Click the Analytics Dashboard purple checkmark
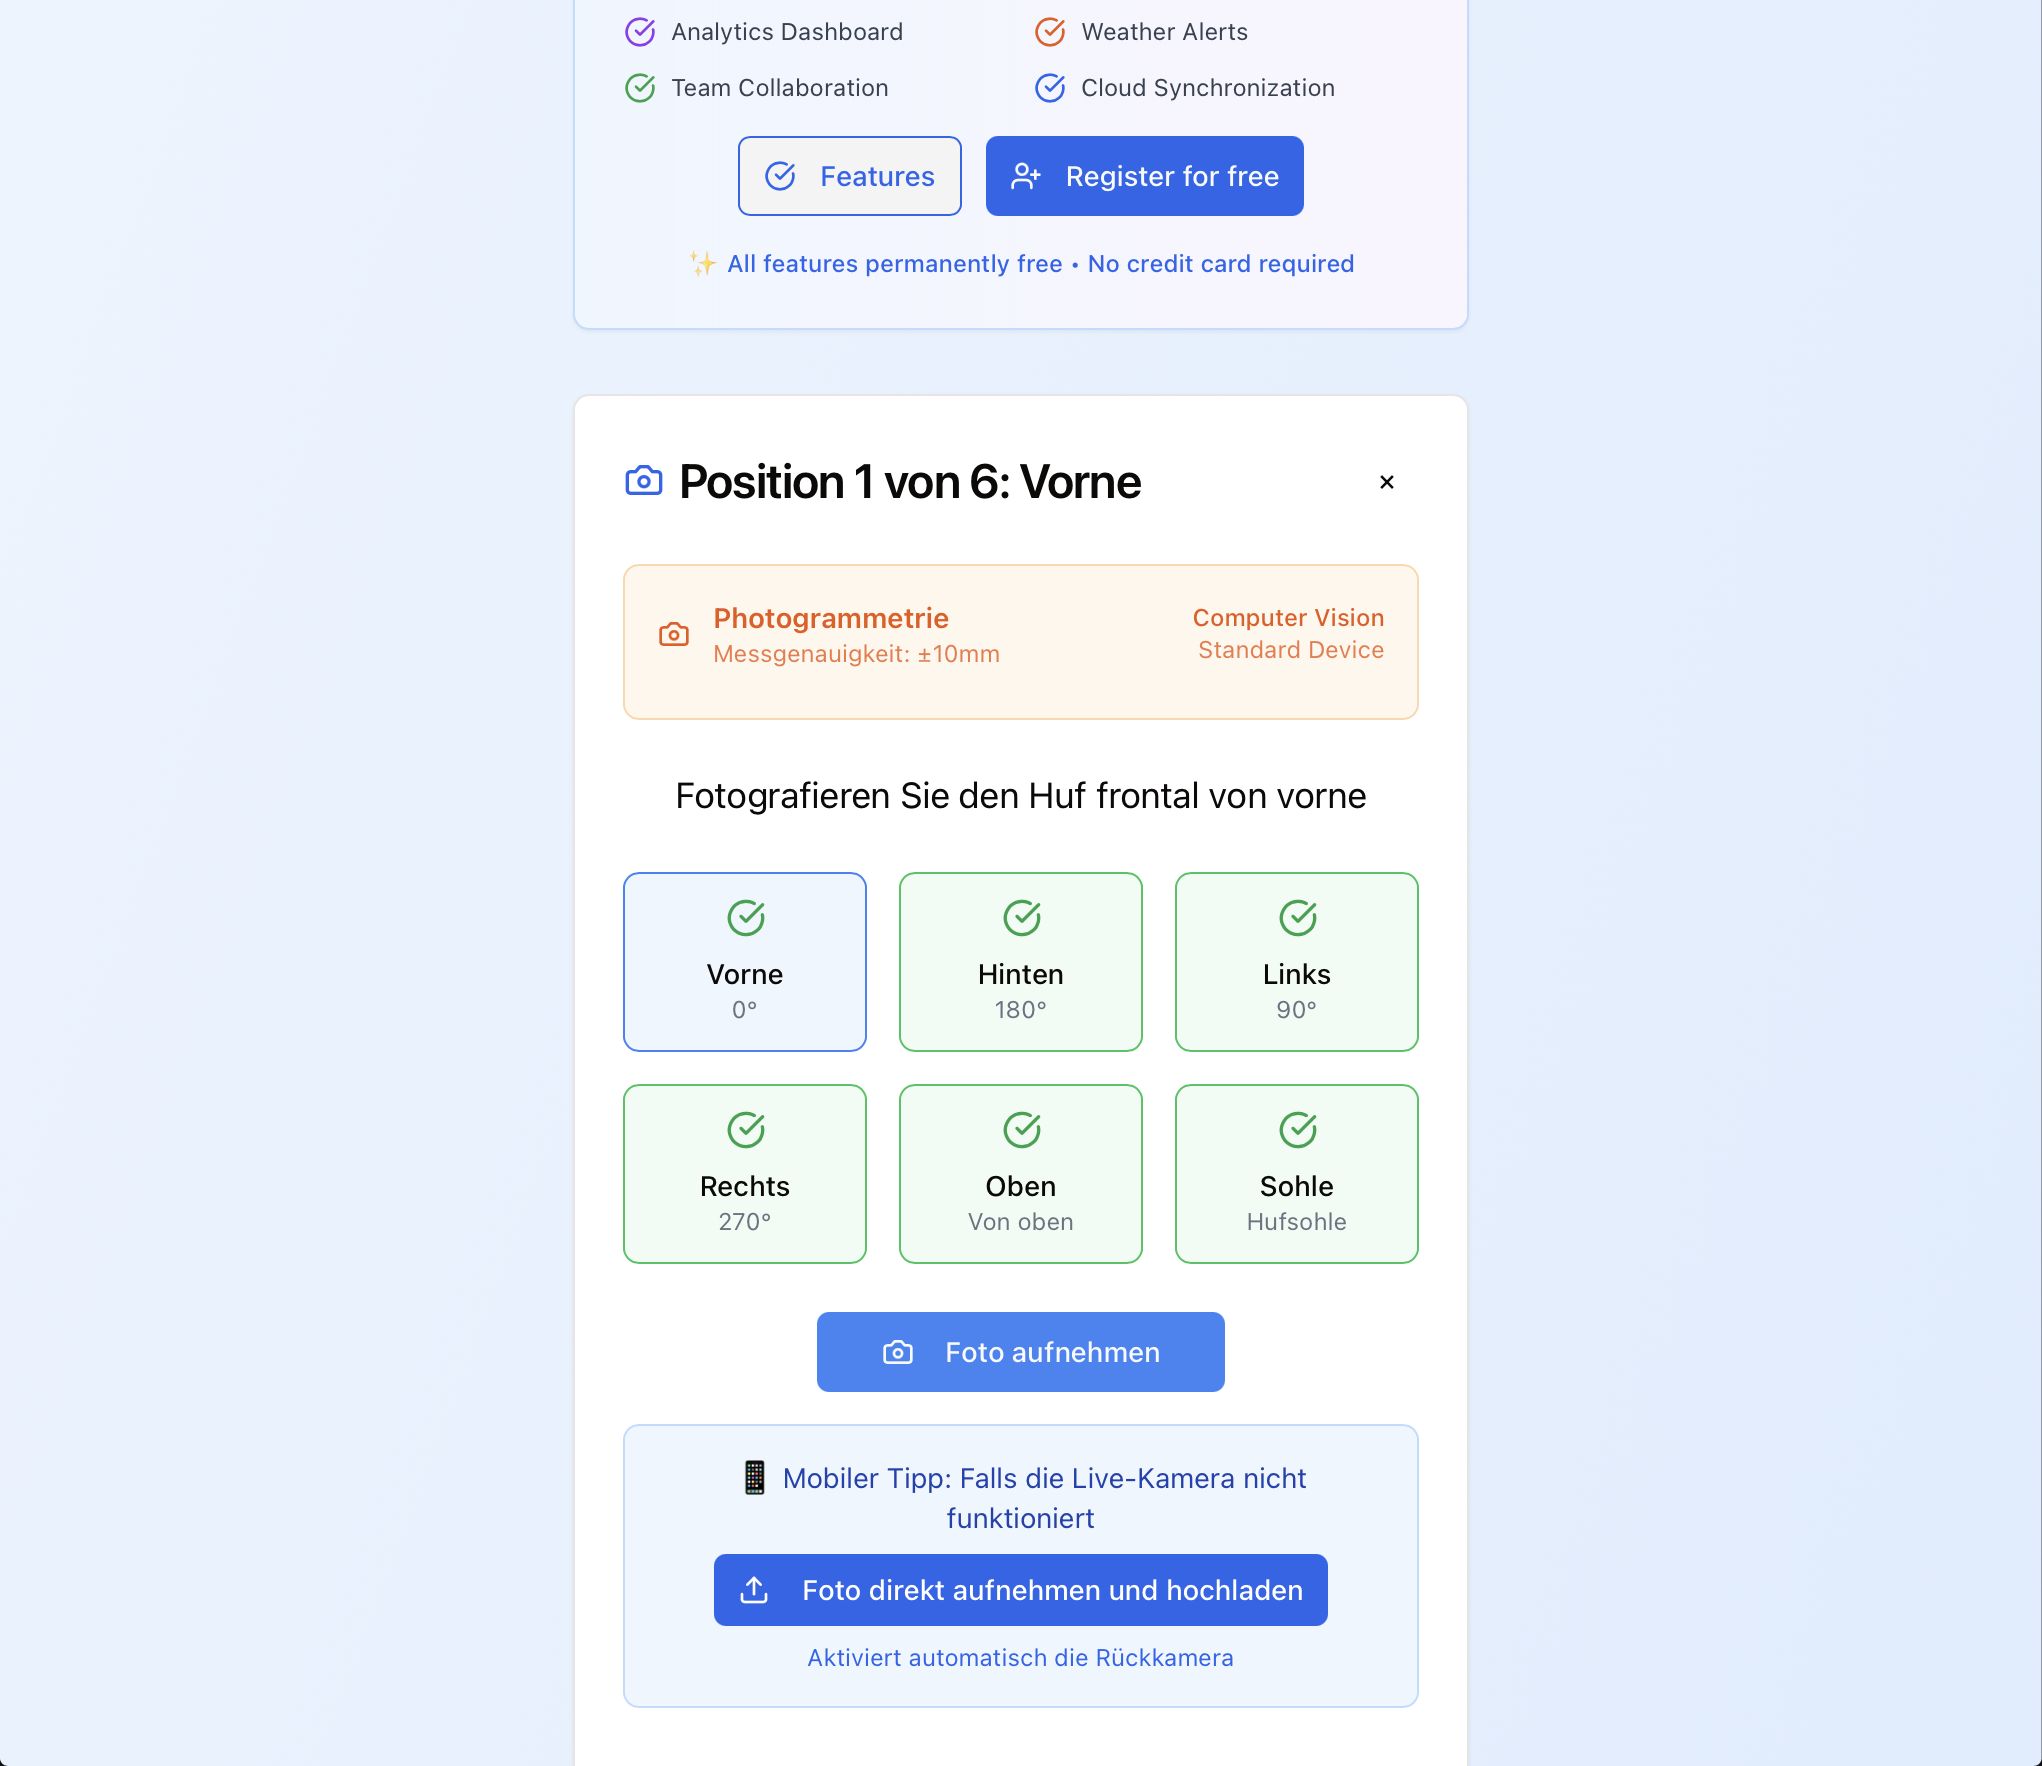The width and height of the screenshot is (2042, 1766). pyautogui.click(x=640, y=32)
